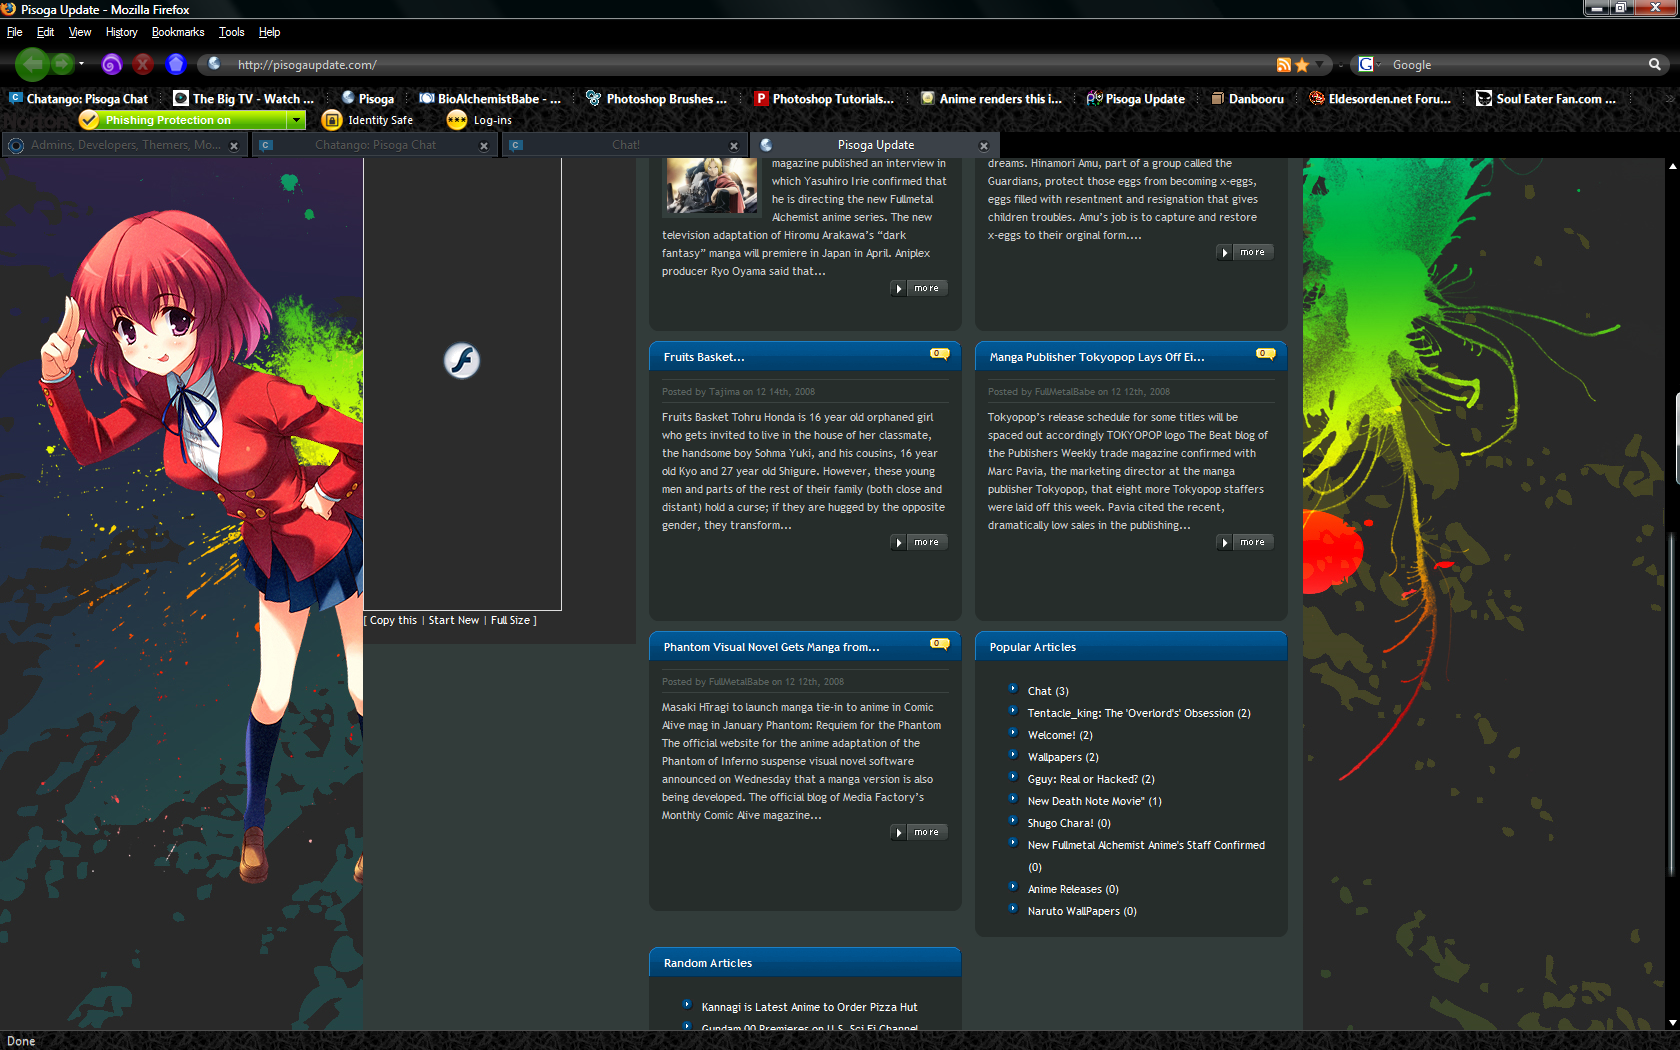This screenshot has height=1050, width=1680.
Task: Open the History menu
Action: point(121,32)
